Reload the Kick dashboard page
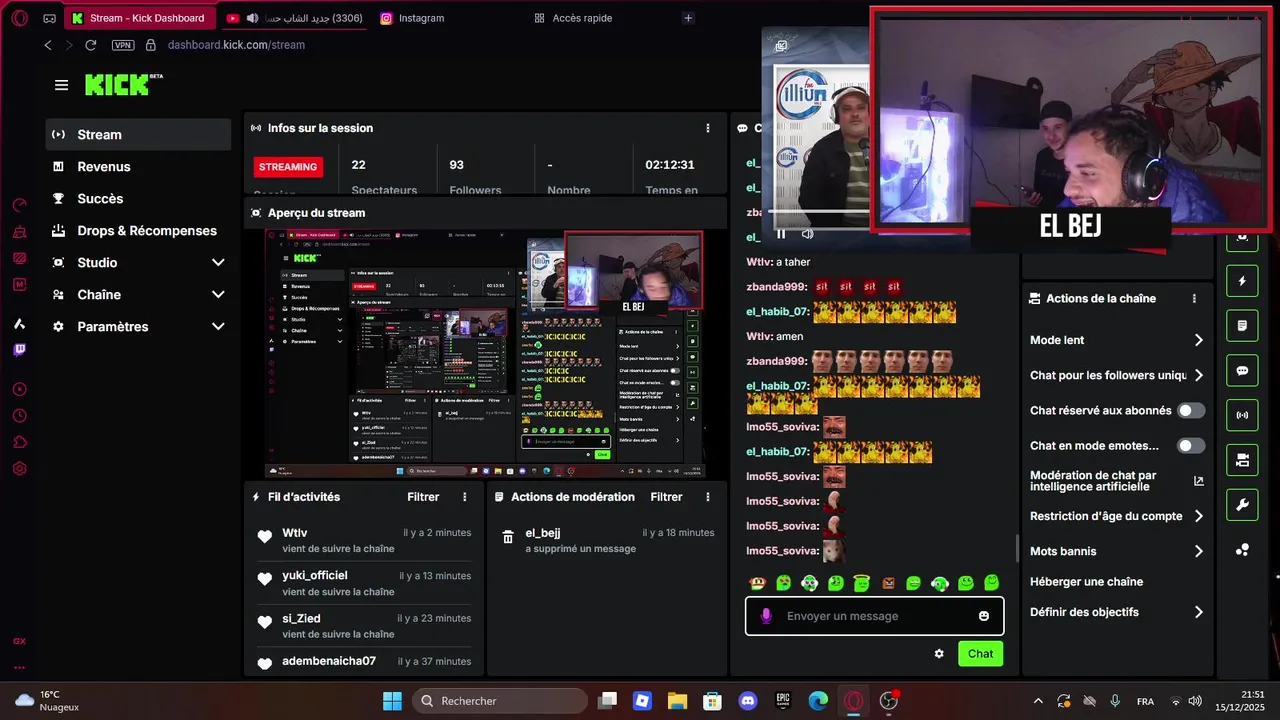Viewport: 1280px width, 720px height. coord(90,45)
